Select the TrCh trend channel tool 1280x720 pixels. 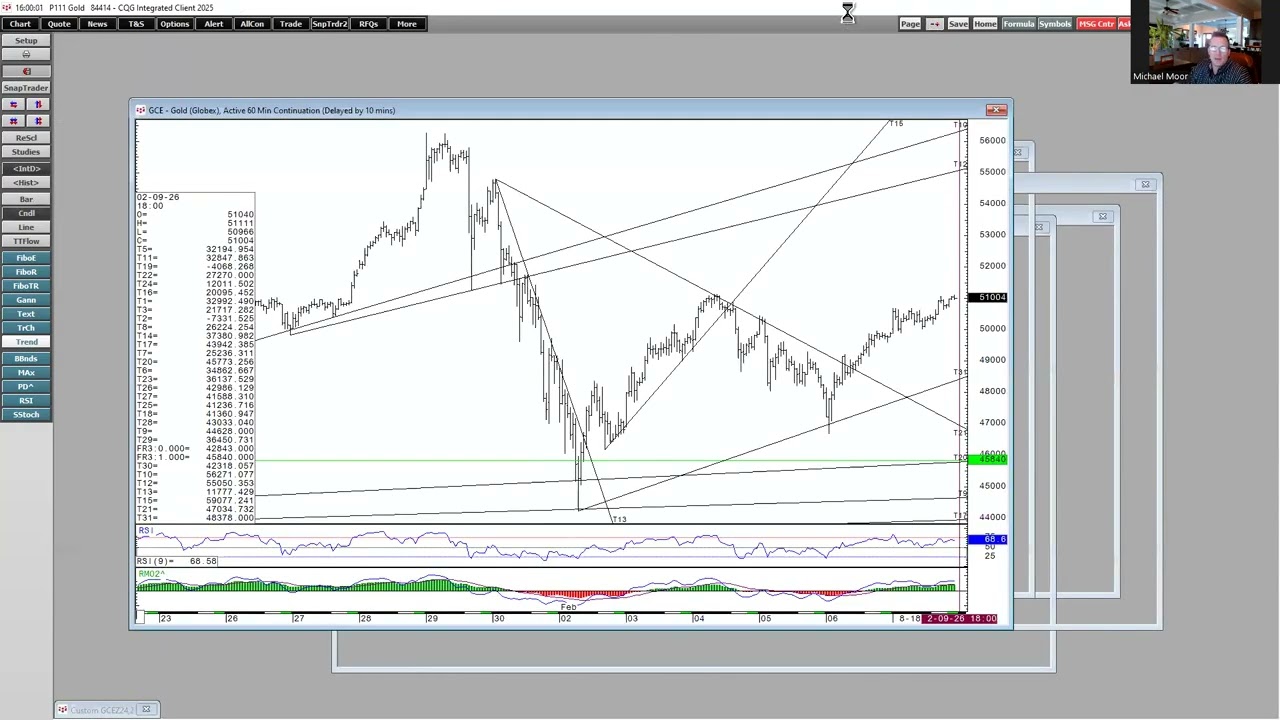point(26,328)
